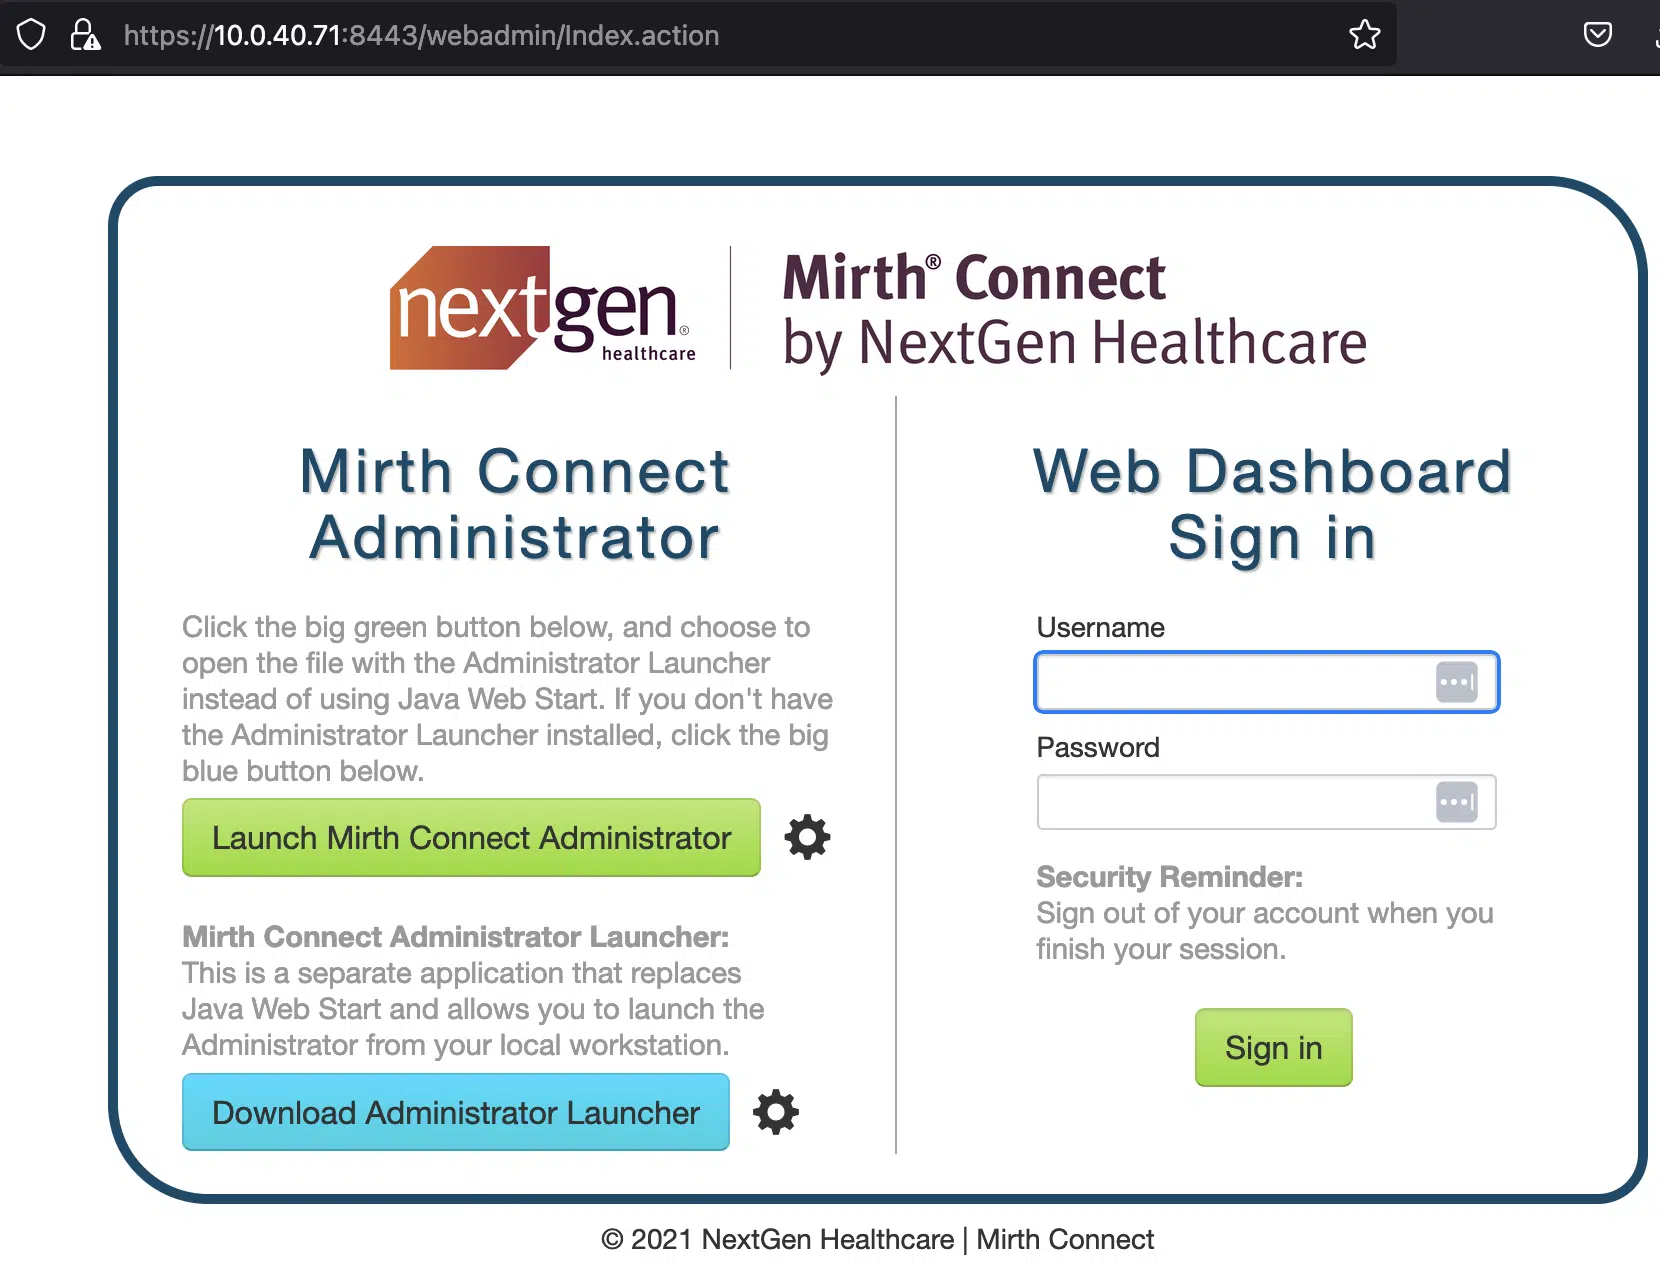The width and height of the screenshot is (1660, 1286).
Task: Click the shield icon in the address bar
Action: [31, 34]
